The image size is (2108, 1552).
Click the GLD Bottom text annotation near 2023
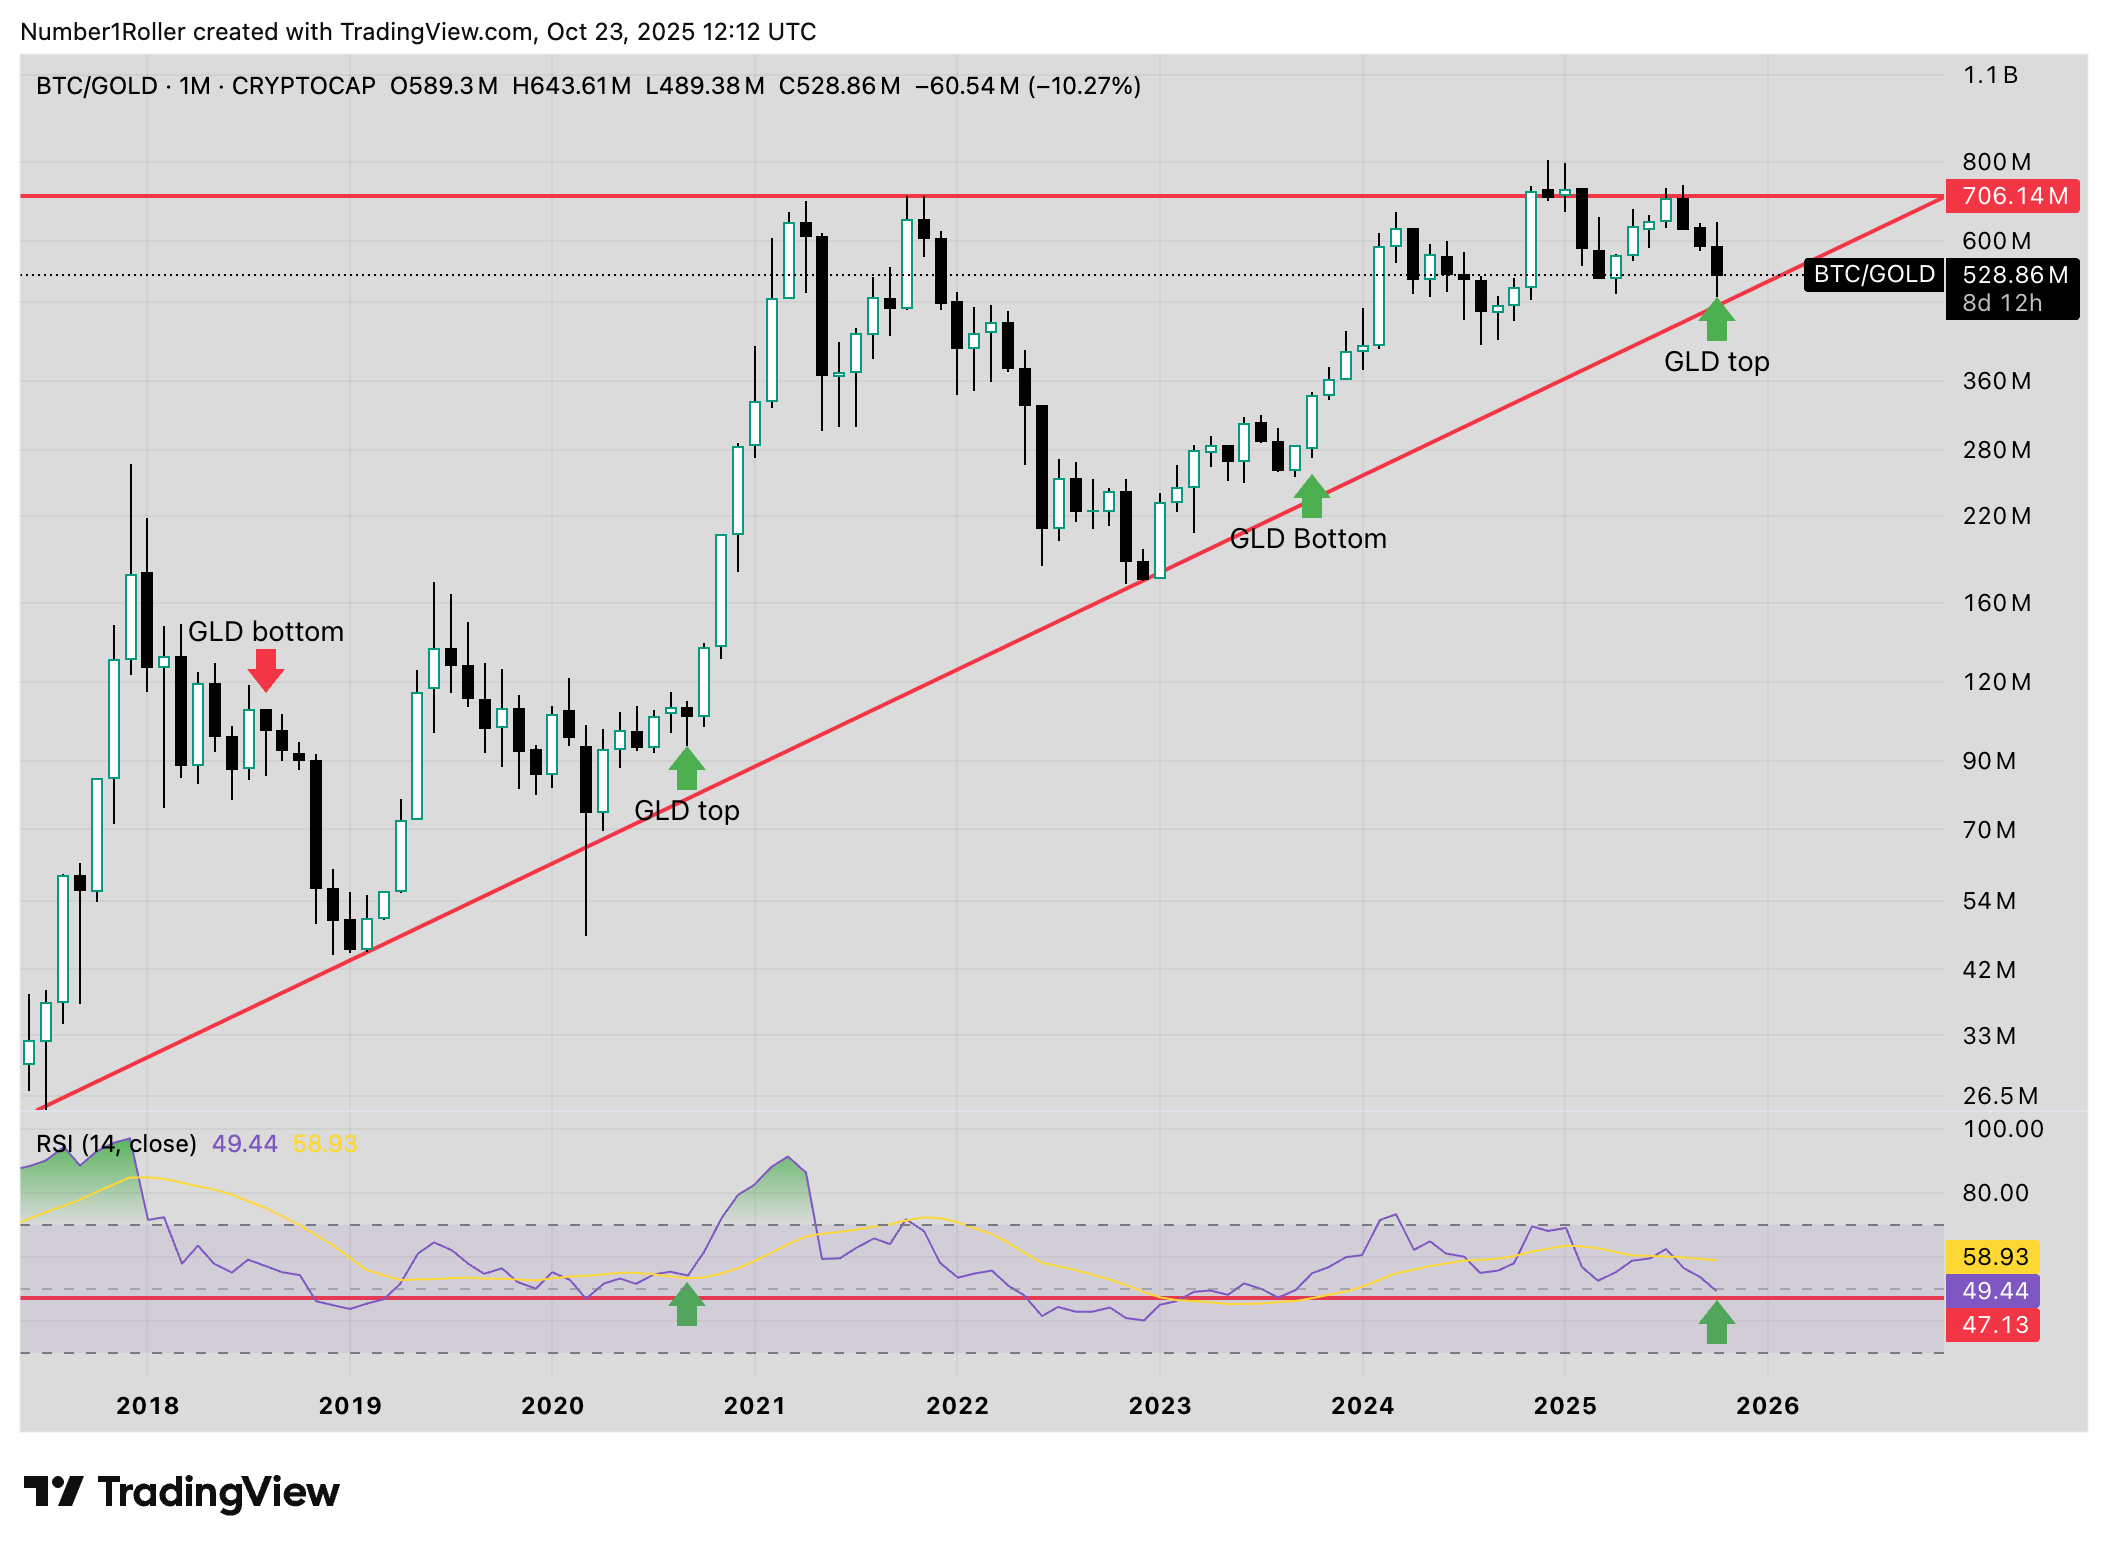point(1307,539)
